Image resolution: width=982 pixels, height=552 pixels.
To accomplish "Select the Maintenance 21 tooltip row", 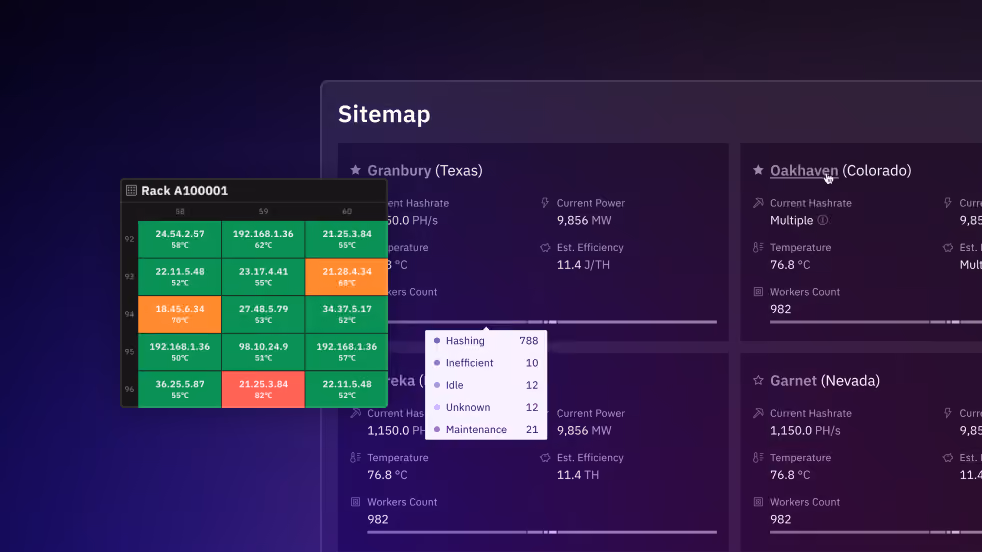I will point(486,430).
